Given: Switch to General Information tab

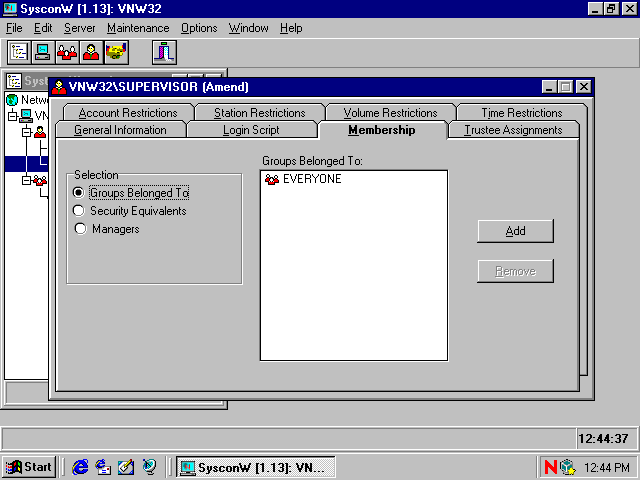Looking at the screenshot, I should [120, 130].
